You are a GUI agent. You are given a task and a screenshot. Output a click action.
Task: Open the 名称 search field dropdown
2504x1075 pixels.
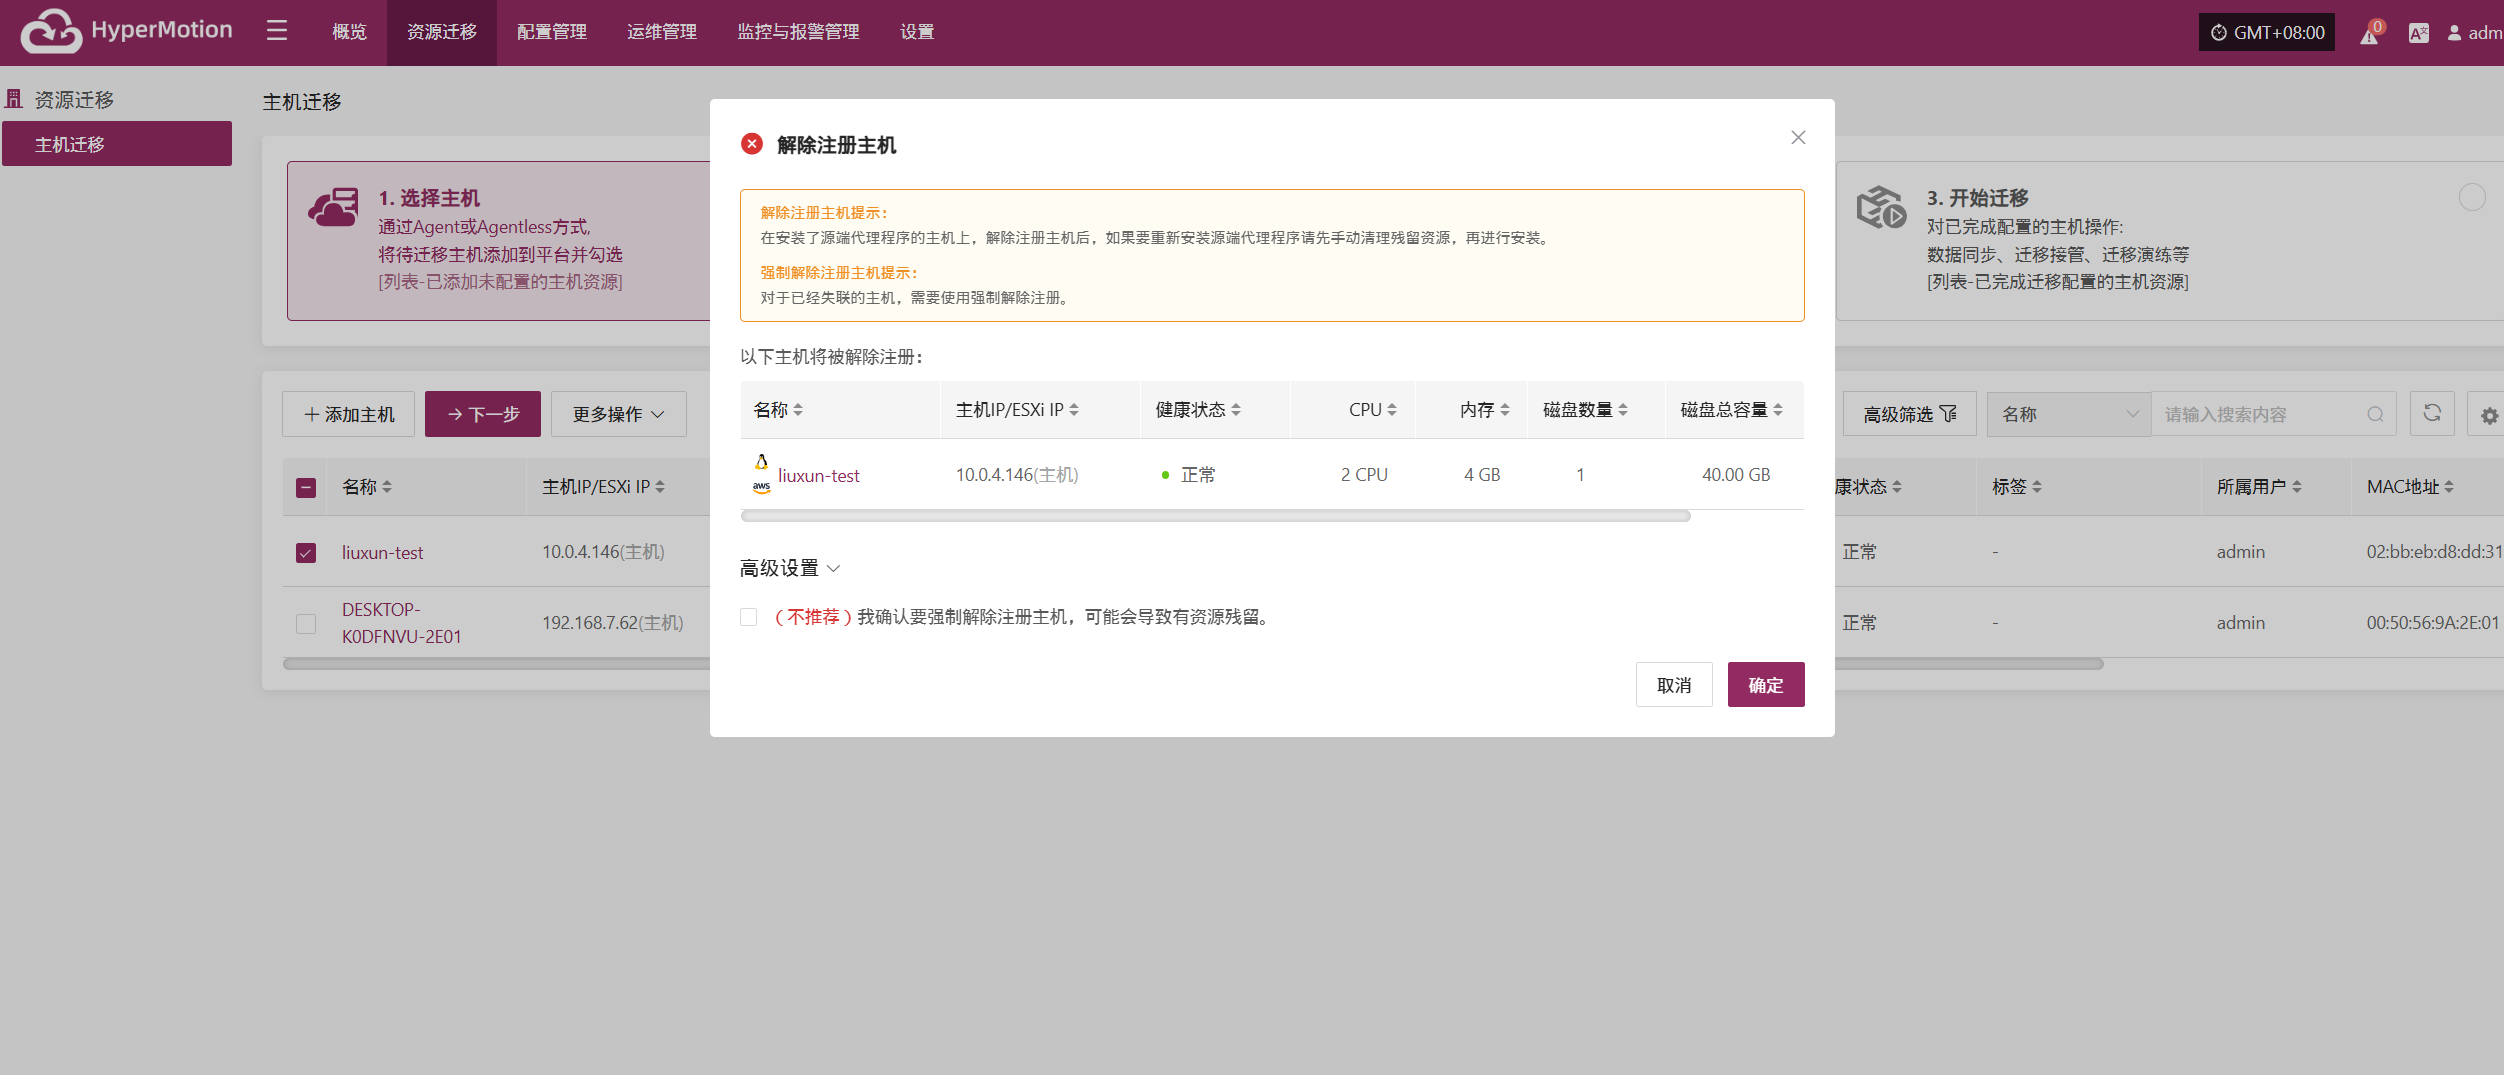tap(2068, 414)
